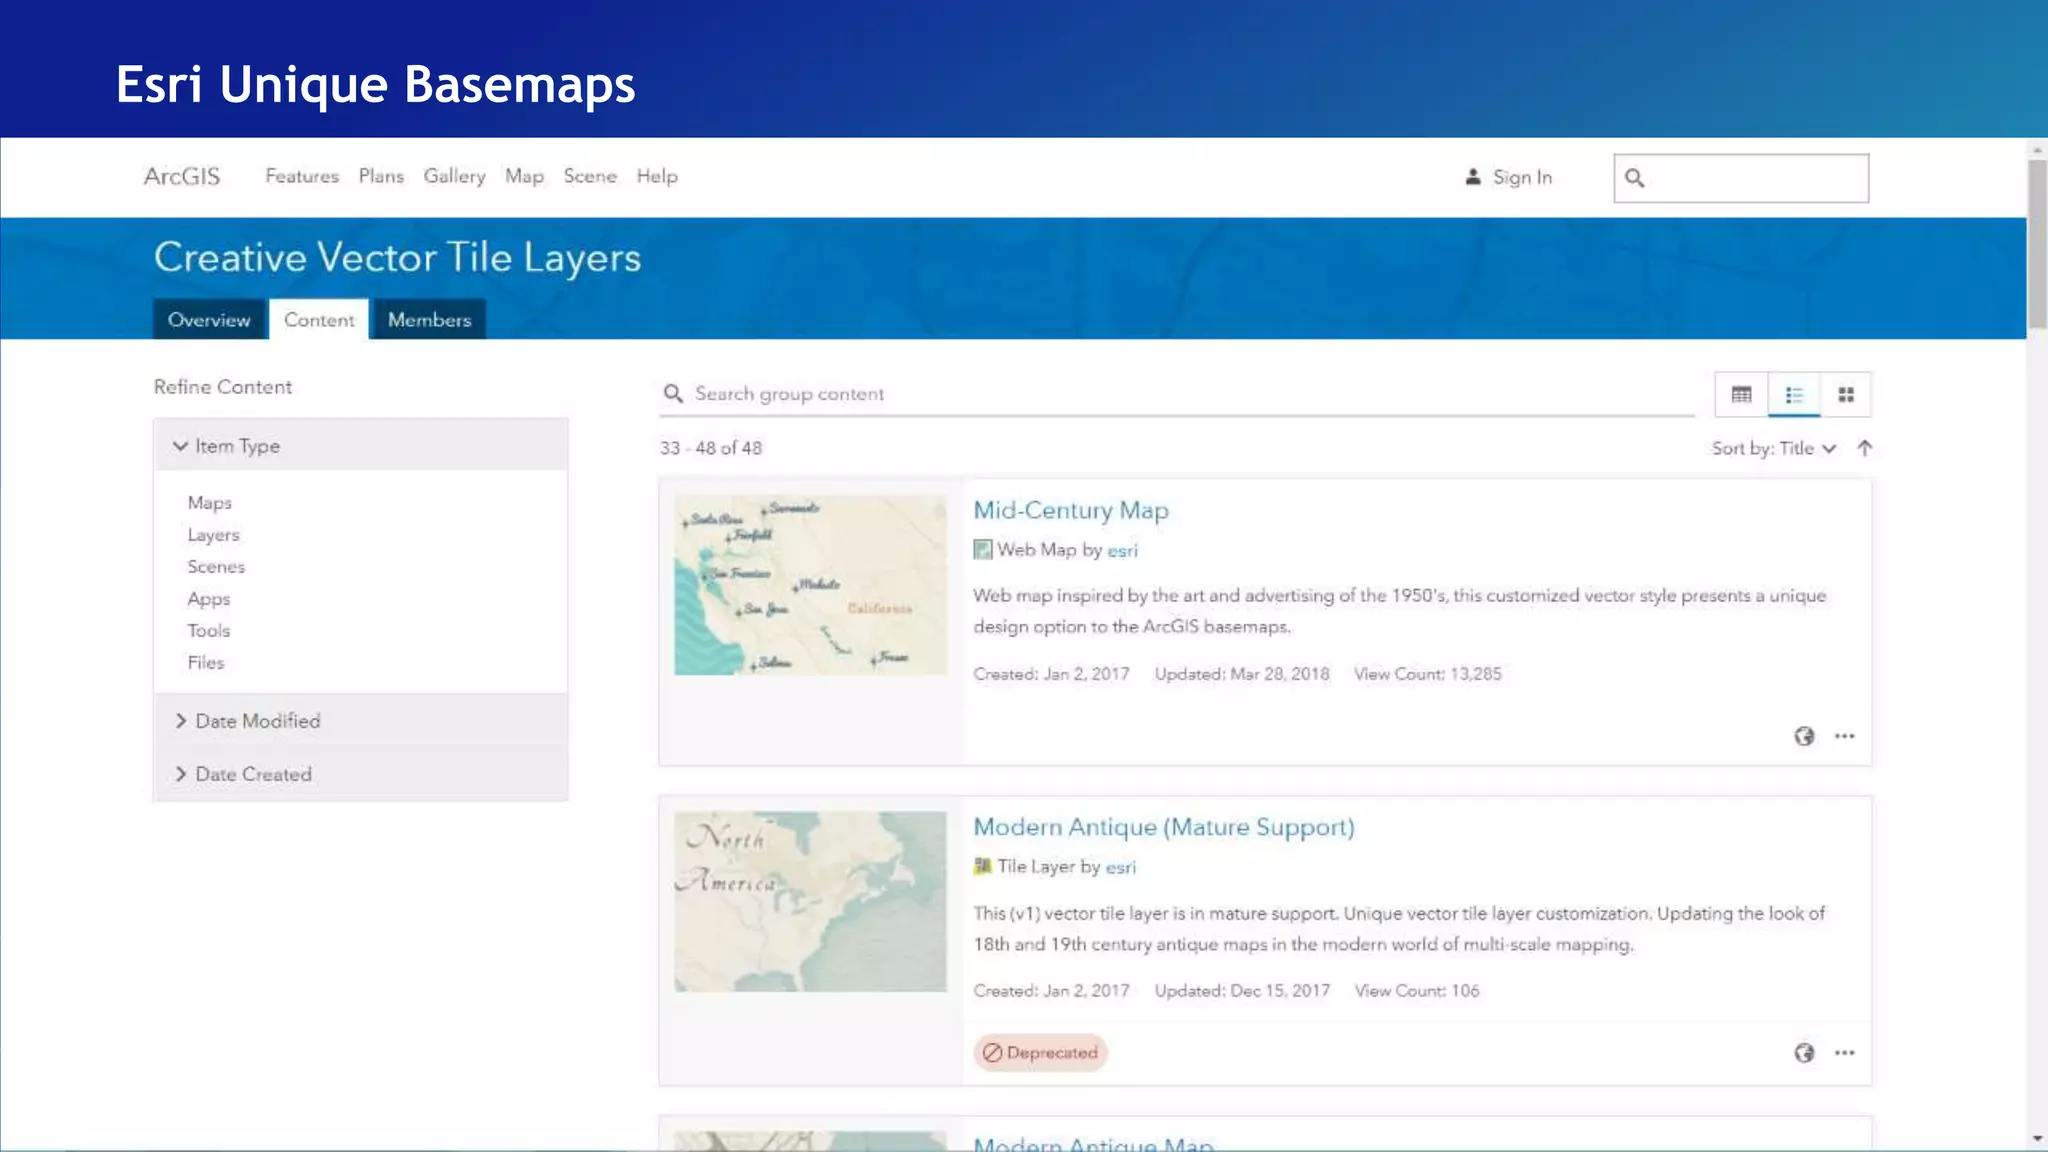Reverse sort direction arrow

pyautogui.click(x=1864, y=448)
